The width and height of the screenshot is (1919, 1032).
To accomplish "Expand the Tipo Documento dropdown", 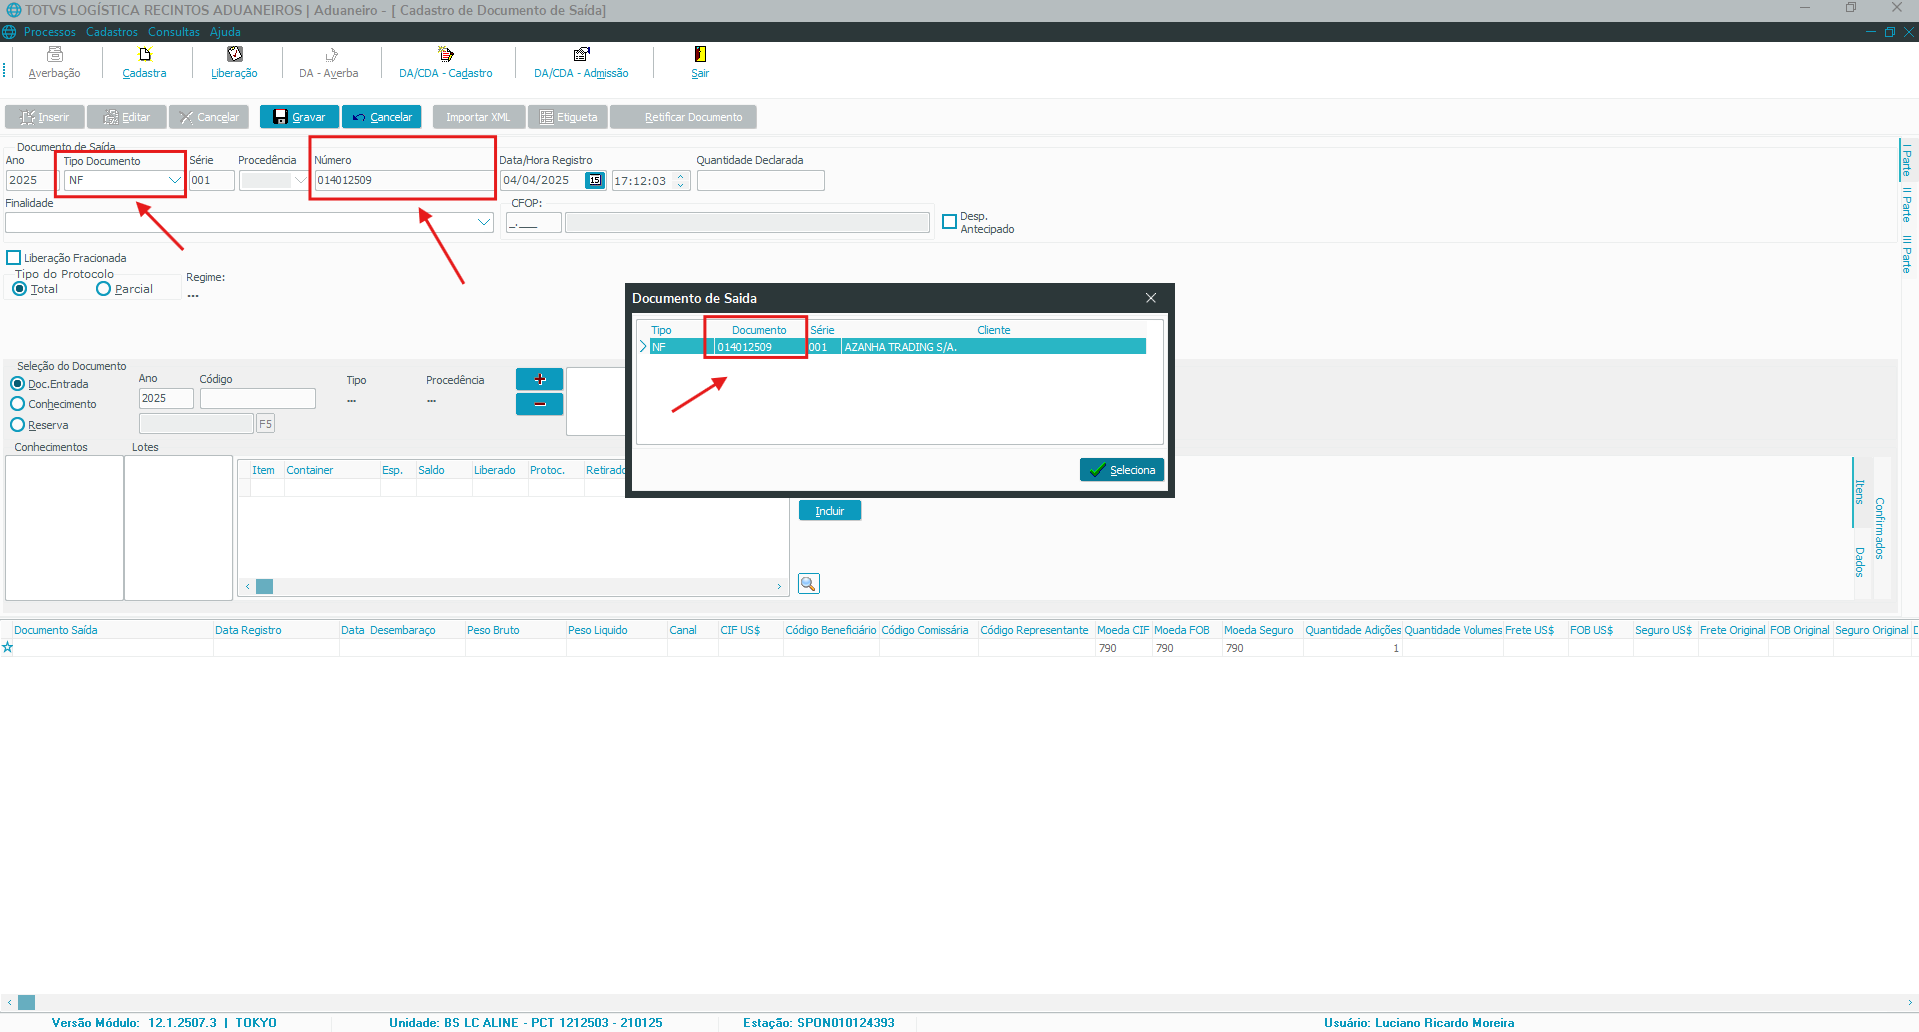I will point(174,180).
